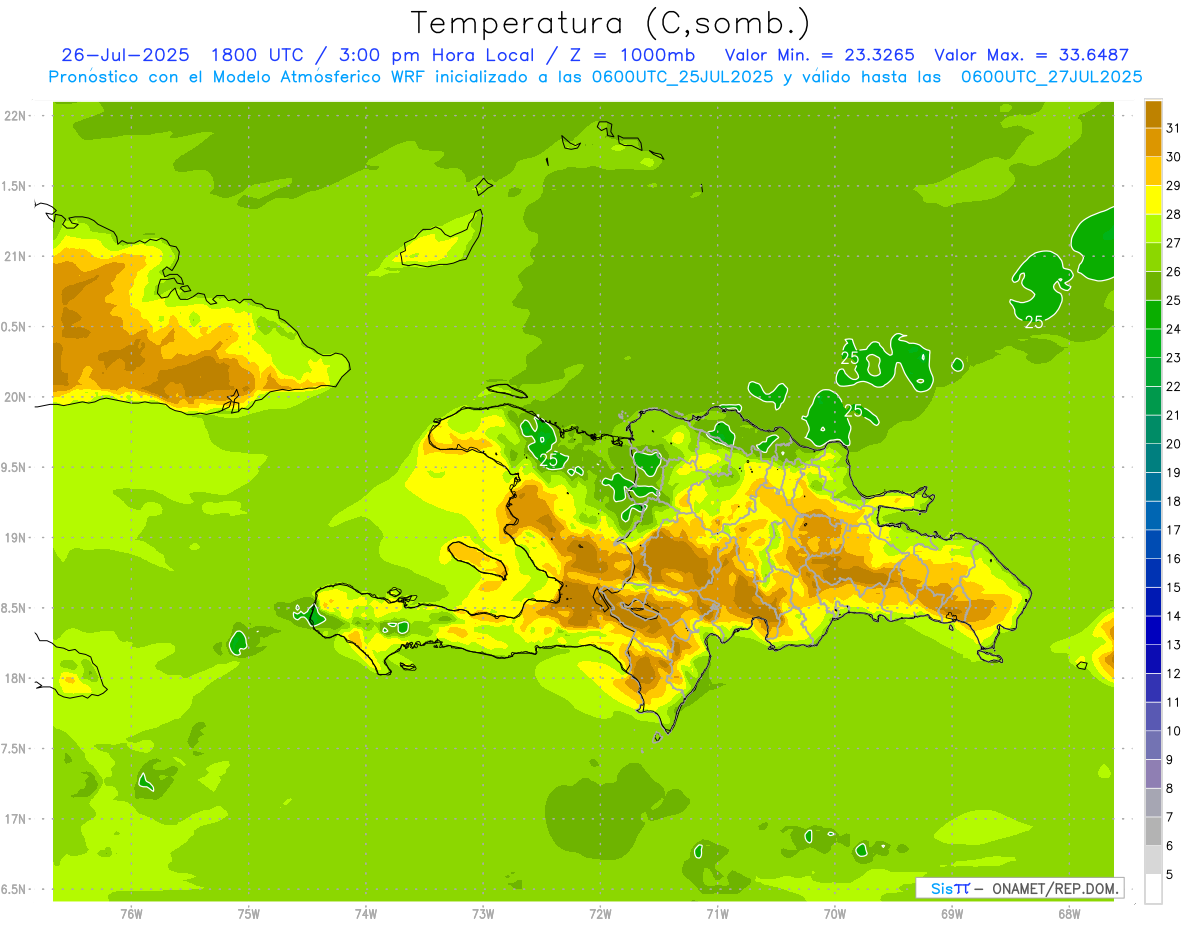Image resolution: width=1200 pixels, height=927 pixels.
Task: Click the '74W' longitude axis label
Action: pyautogui.click(x=365, y=913)
